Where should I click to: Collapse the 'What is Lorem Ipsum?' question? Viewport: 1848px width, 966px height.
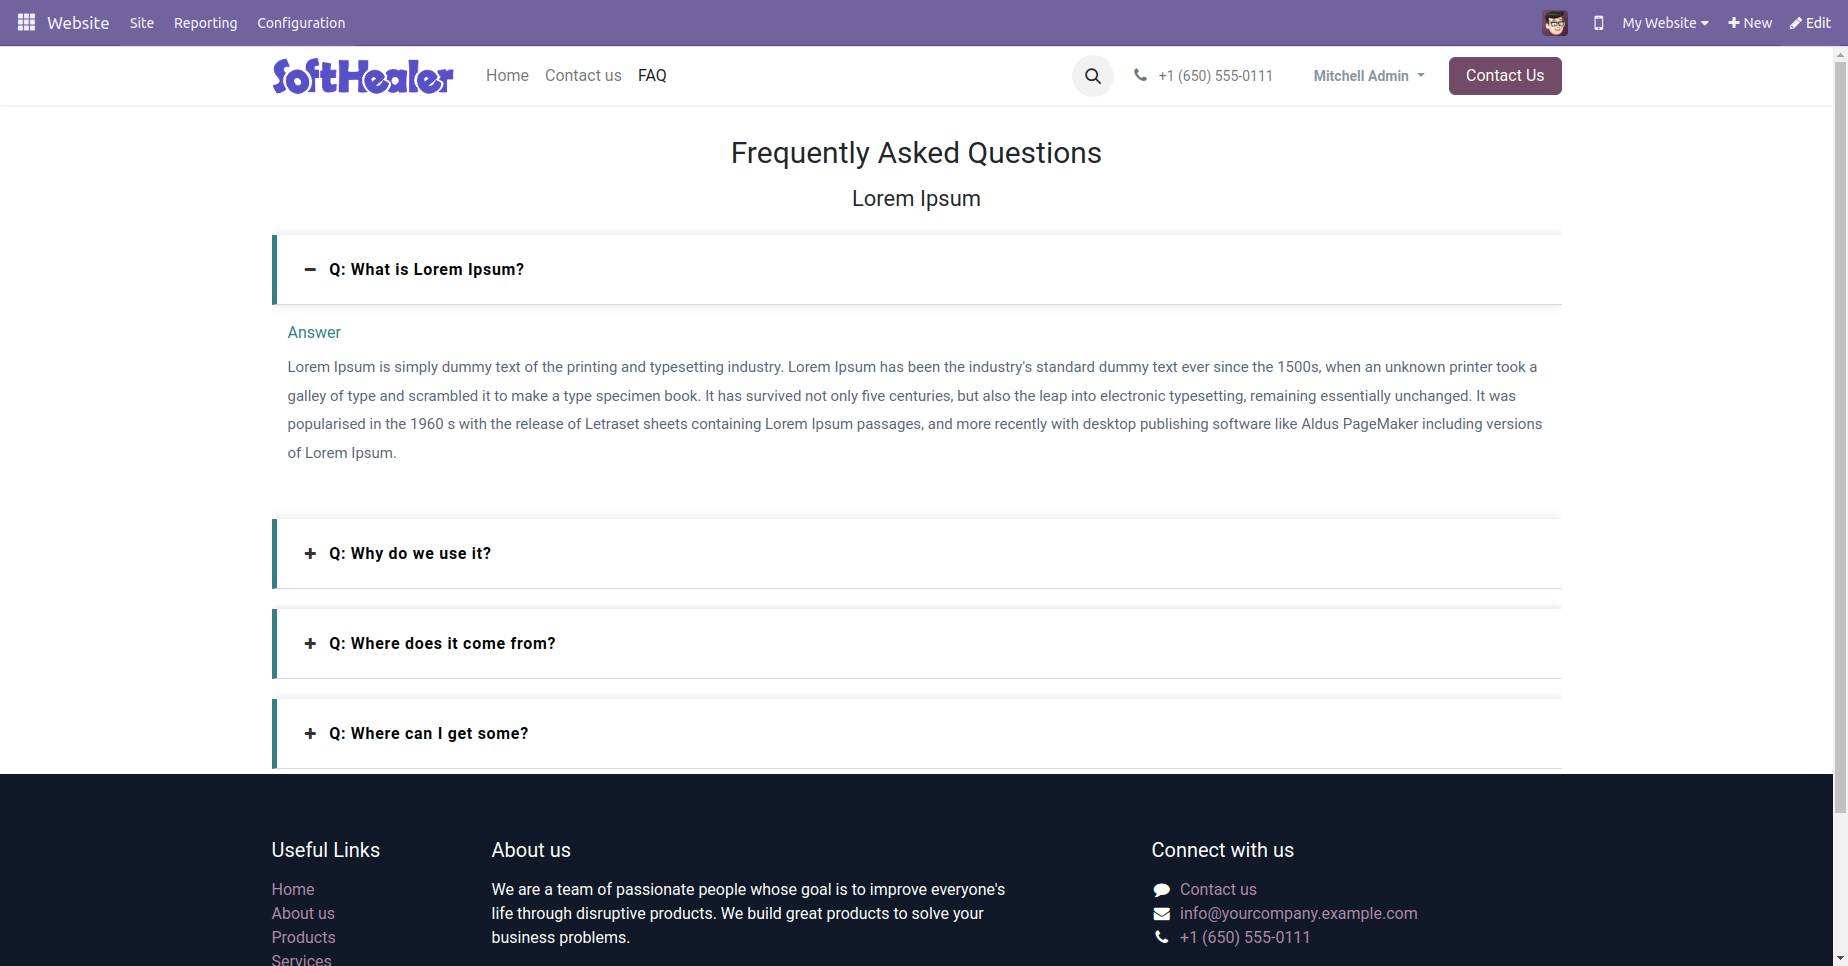(x=918, y=270)
